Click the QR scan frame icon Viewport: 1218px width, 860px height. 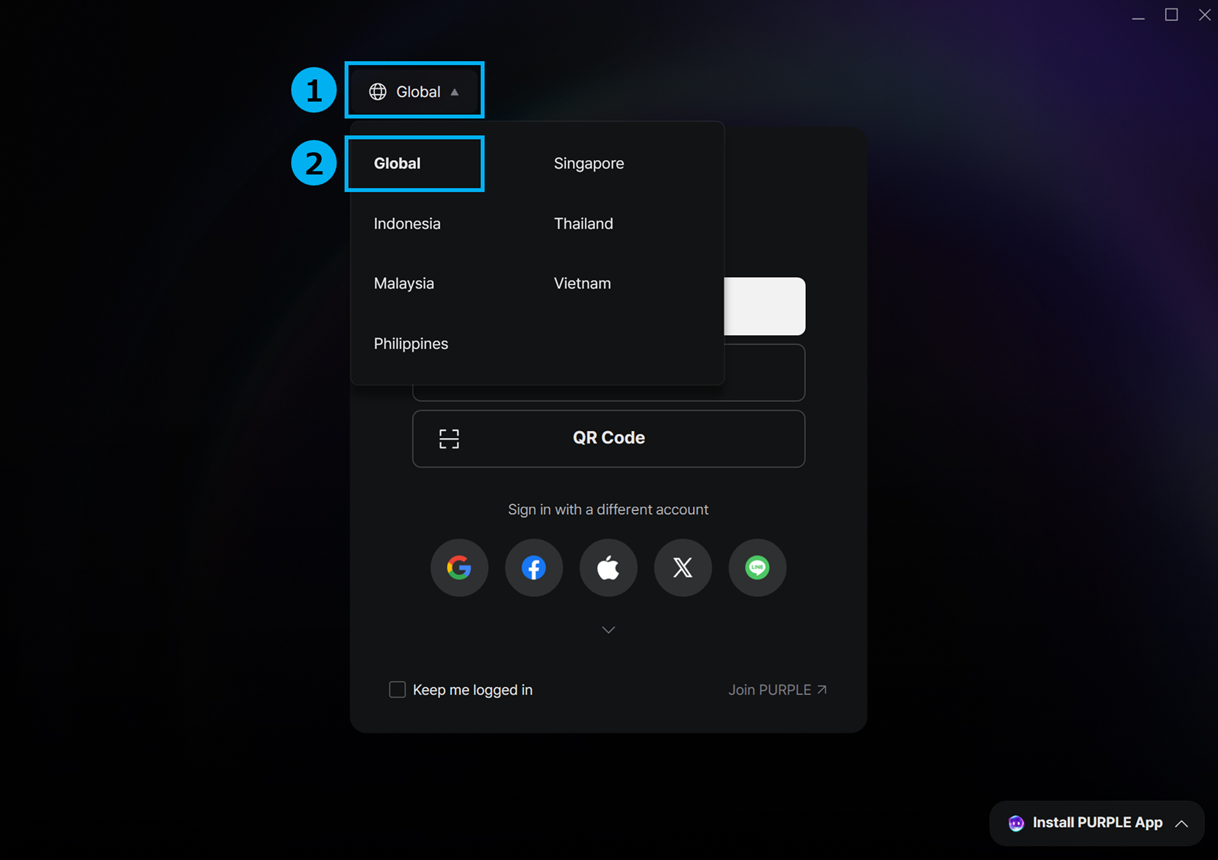coord(449,438)
